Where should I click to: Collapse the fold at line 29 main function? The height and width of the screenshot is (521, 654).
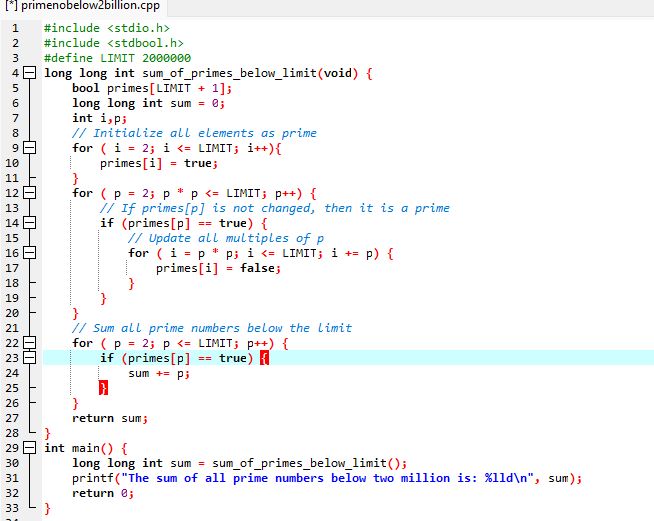click(29, 448)
